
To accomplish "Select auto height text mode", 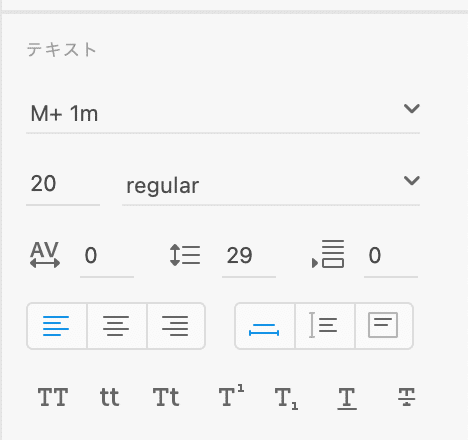I will click(x=325, y=326).
